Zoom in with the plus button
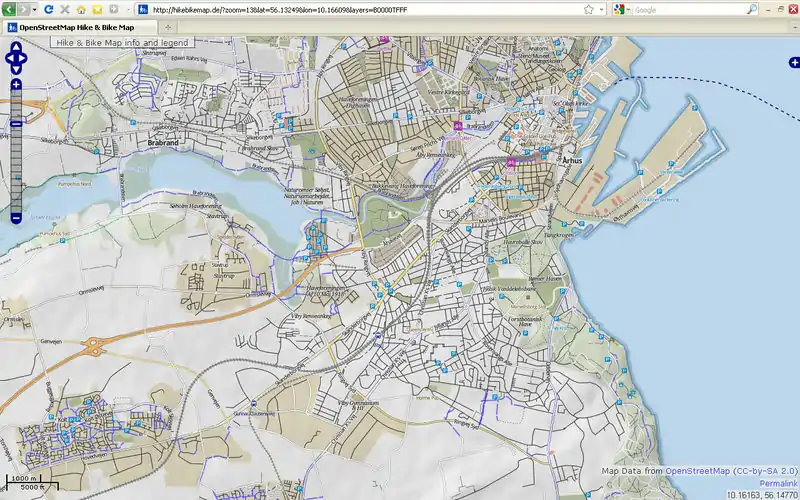 (16, 85)
